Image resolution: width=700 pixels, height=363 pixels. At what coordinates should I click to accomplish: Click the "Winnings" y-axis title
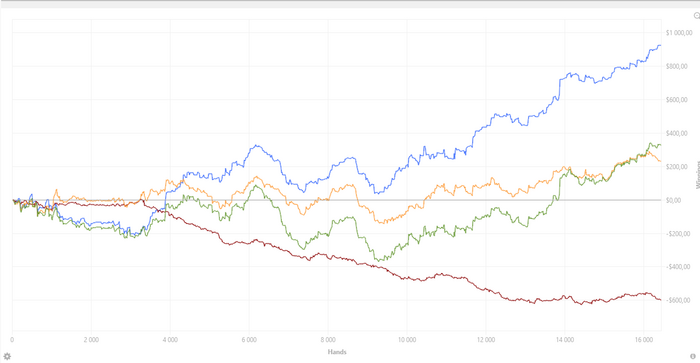pyautogui.click(x=697, y=175)
